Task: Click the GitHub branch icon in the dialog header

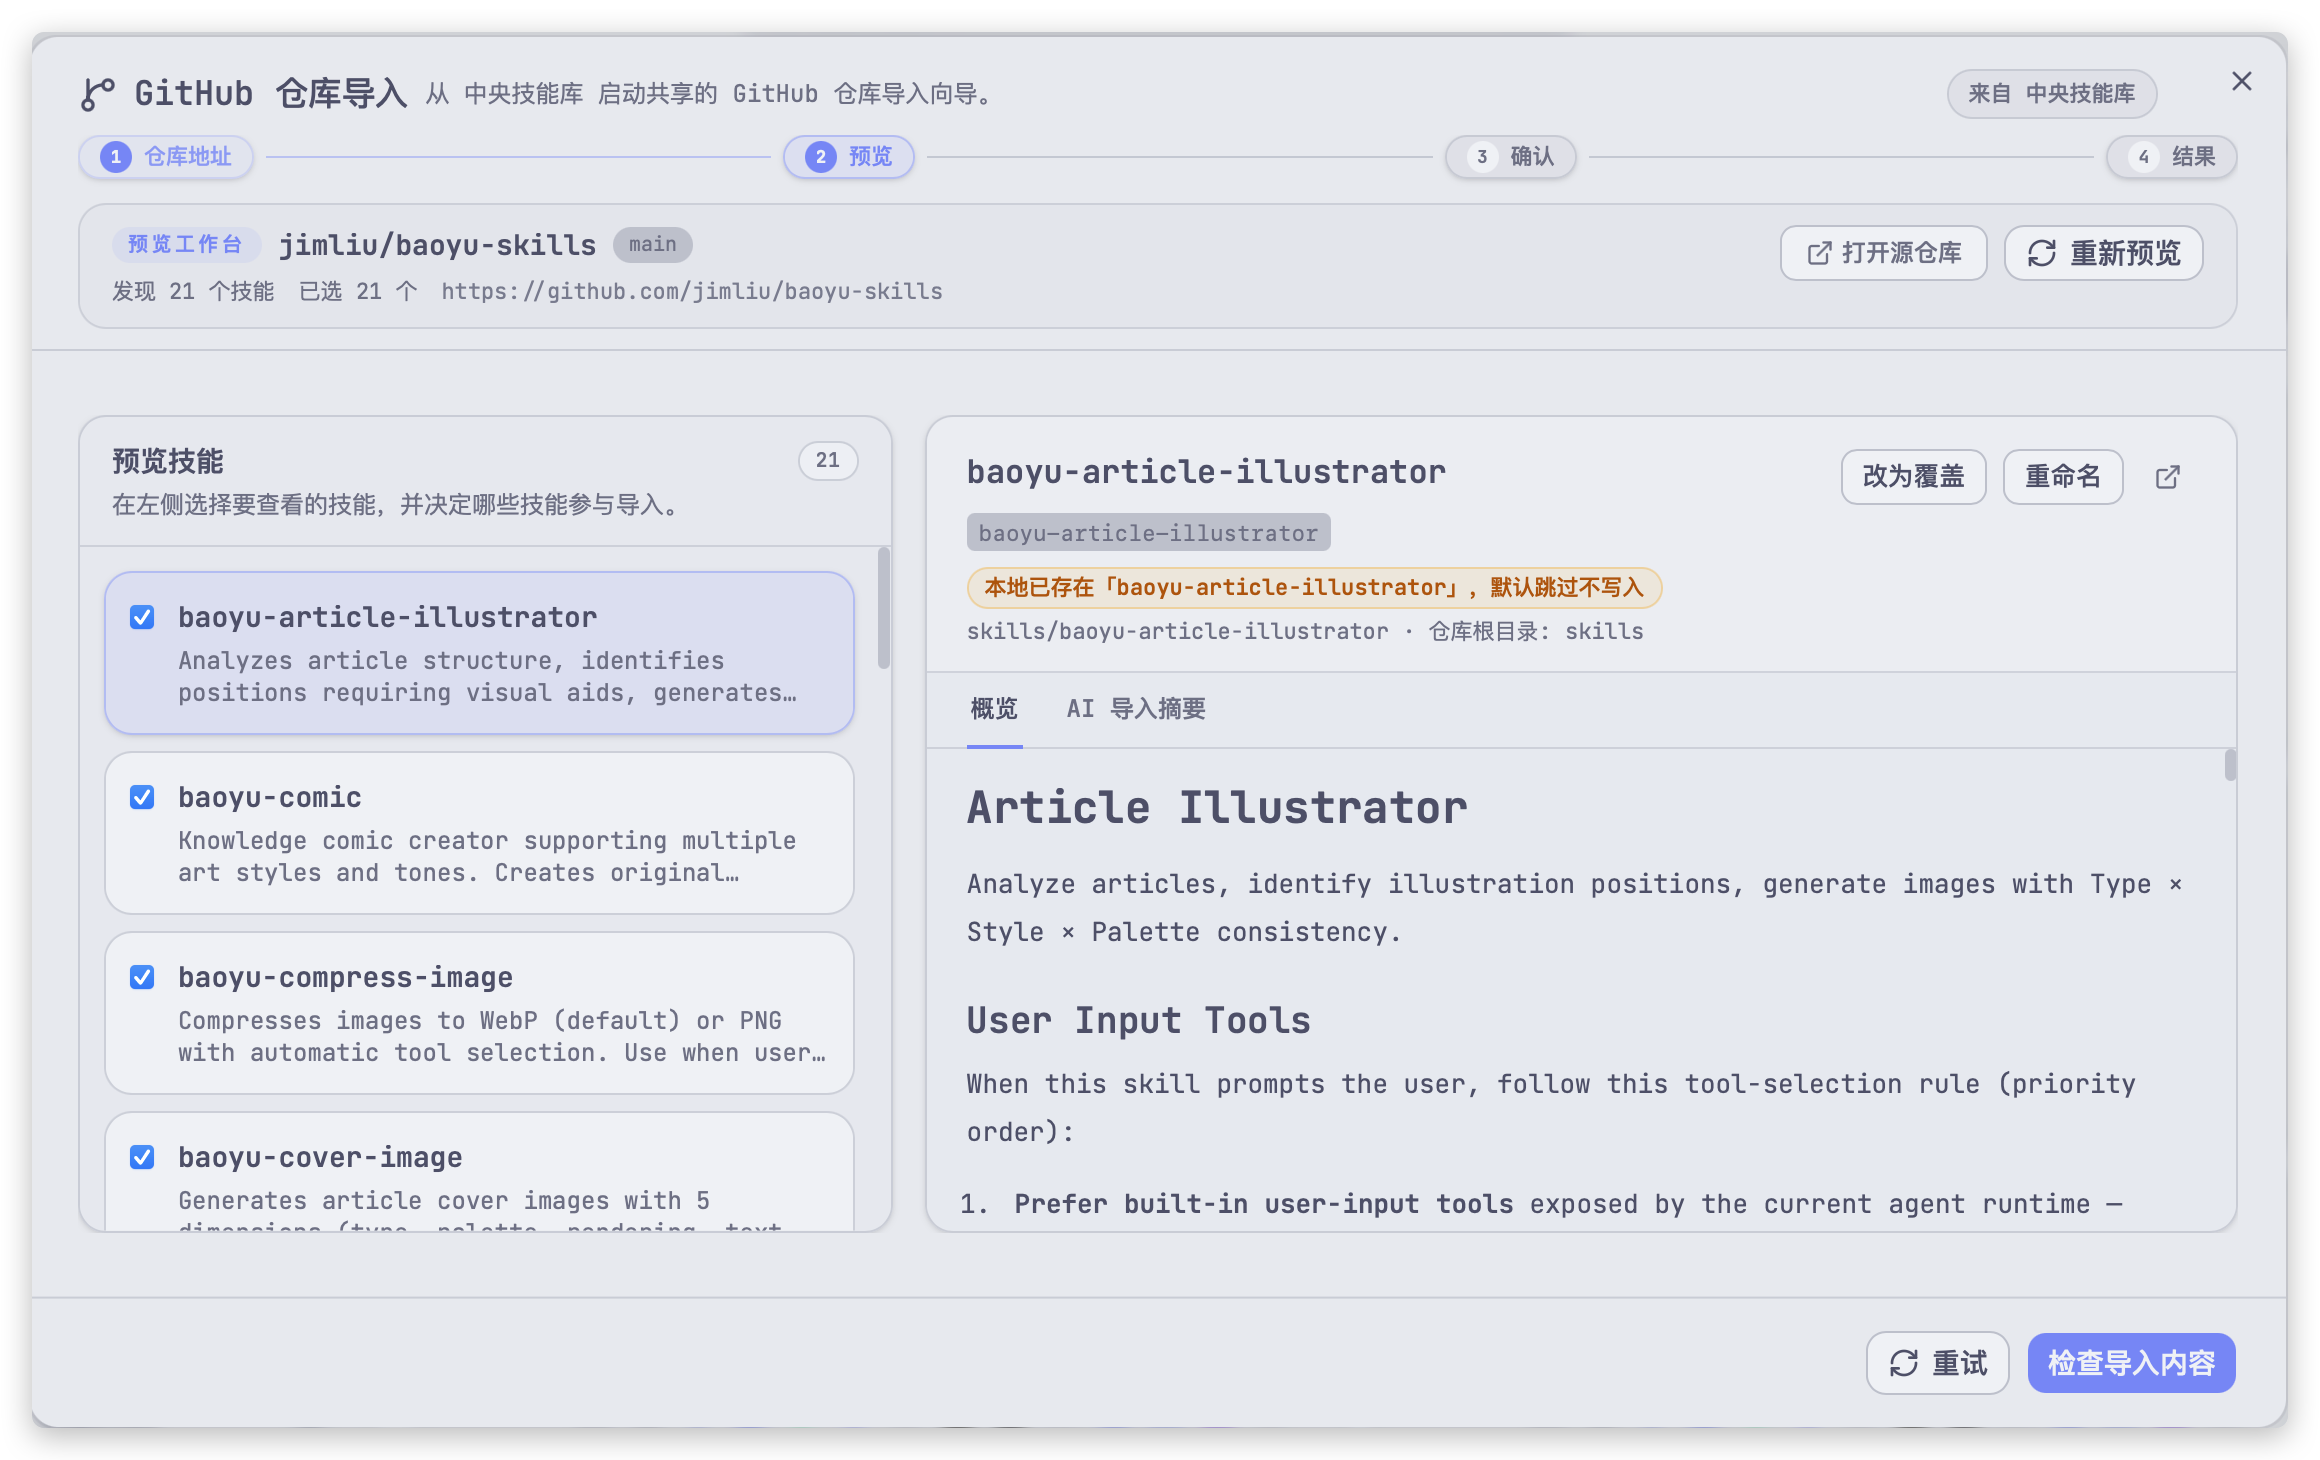Action: pyautogui.click(x=96, y=93)
